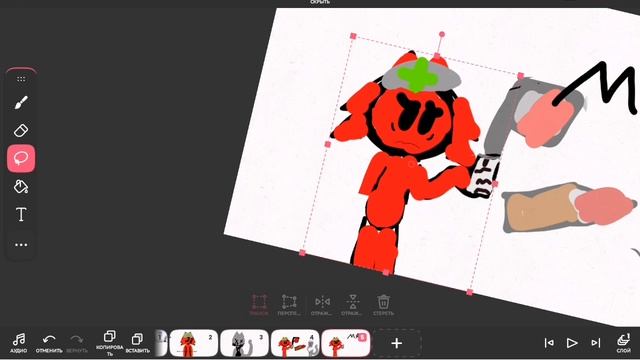Flip selection horizontally
The width and height of the screenshot is (640, 360).
click(322, 305)
